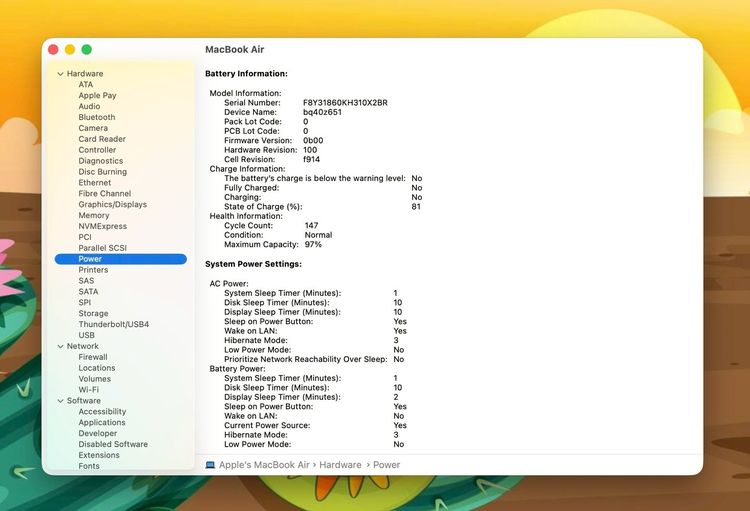Select USB in the sidebar
Image resolution: width=750 pixels, height=511 pixels.
coord(86,335)
